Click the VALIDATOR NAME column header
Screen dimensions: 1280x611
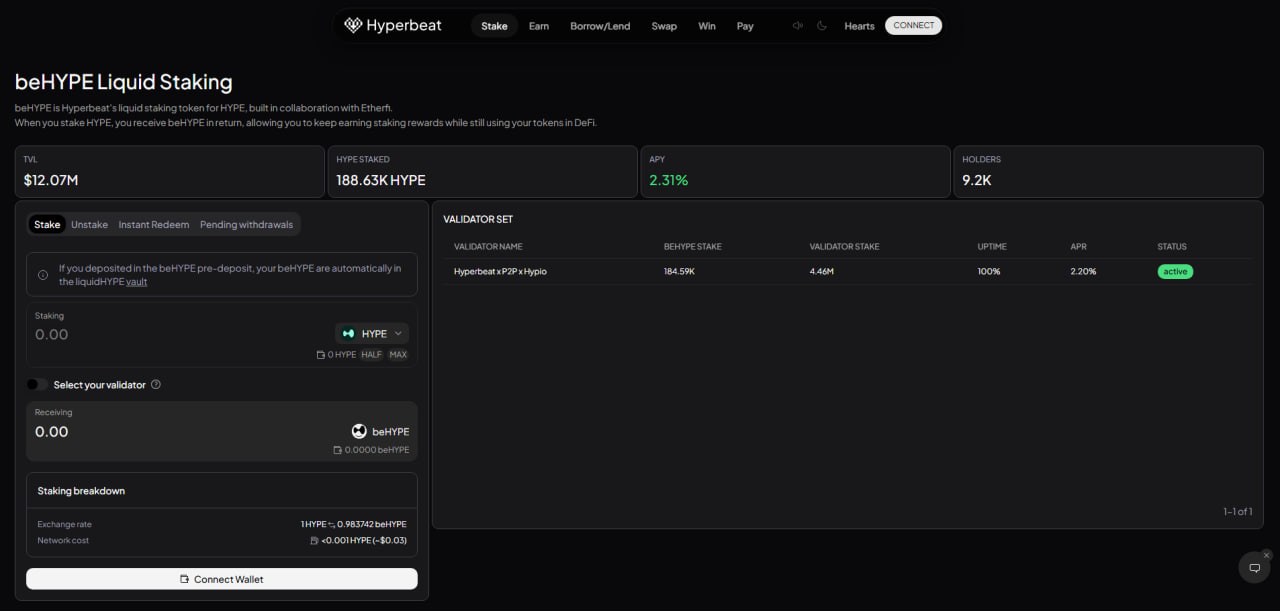(x=488, y=247)
